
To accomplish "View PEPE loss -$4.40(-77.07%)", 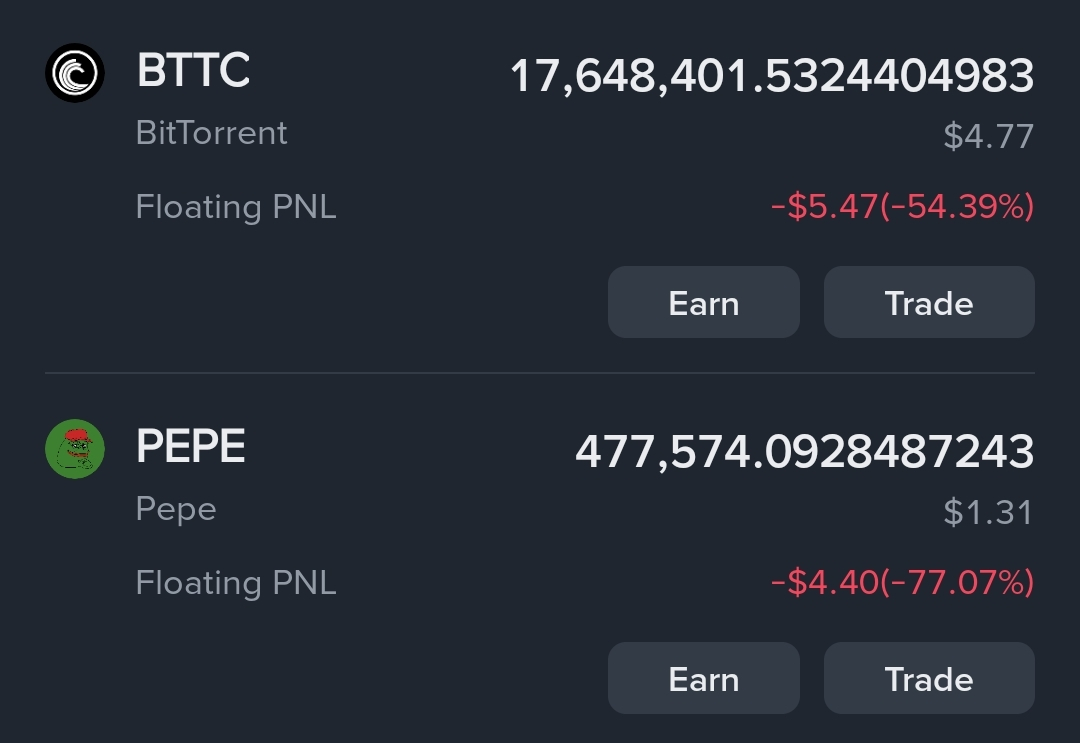I will (x=902, y=583).
